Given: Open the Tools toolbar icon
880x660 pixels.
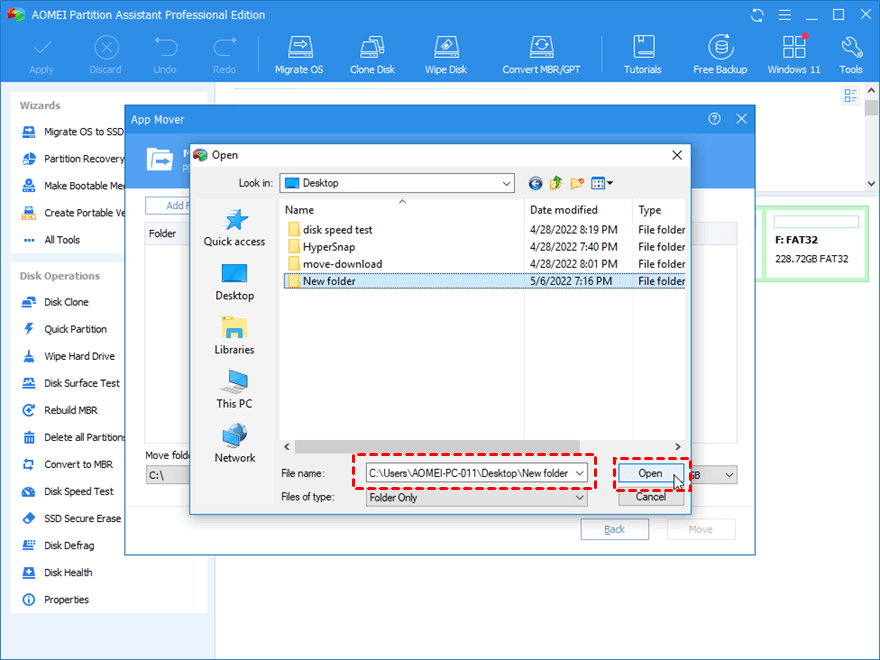Looking at the screenshot, I should pos(851,55).
